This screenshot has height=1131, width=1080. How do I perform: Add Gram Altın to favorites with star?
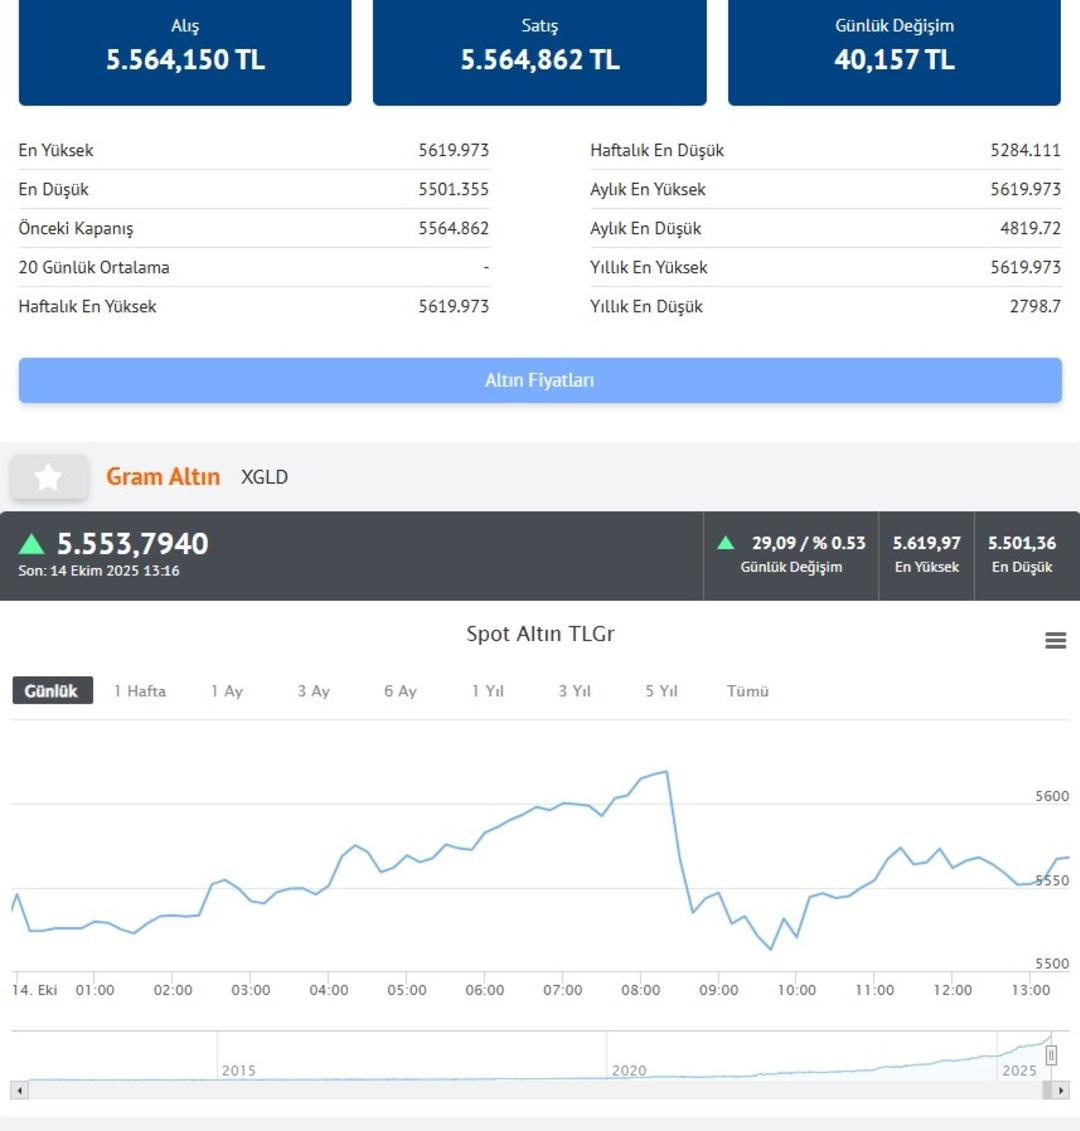[48, 477]
